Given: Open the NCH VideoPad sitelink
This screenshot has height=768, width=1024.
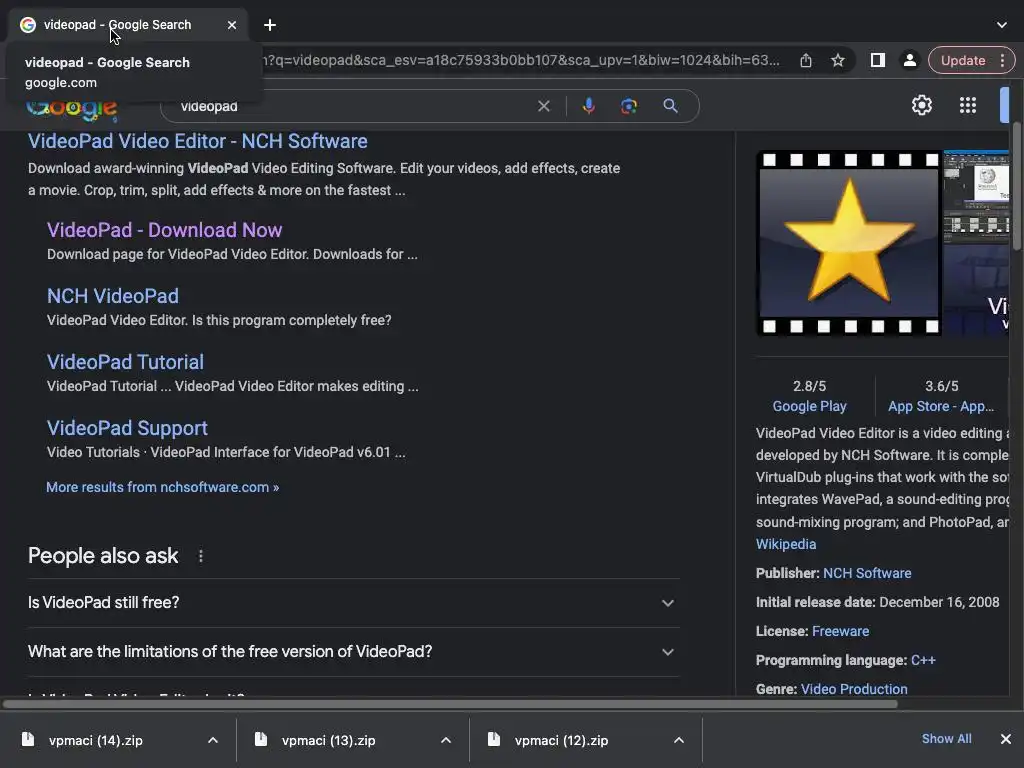Looking at the screenshot, I should [113, 296].
